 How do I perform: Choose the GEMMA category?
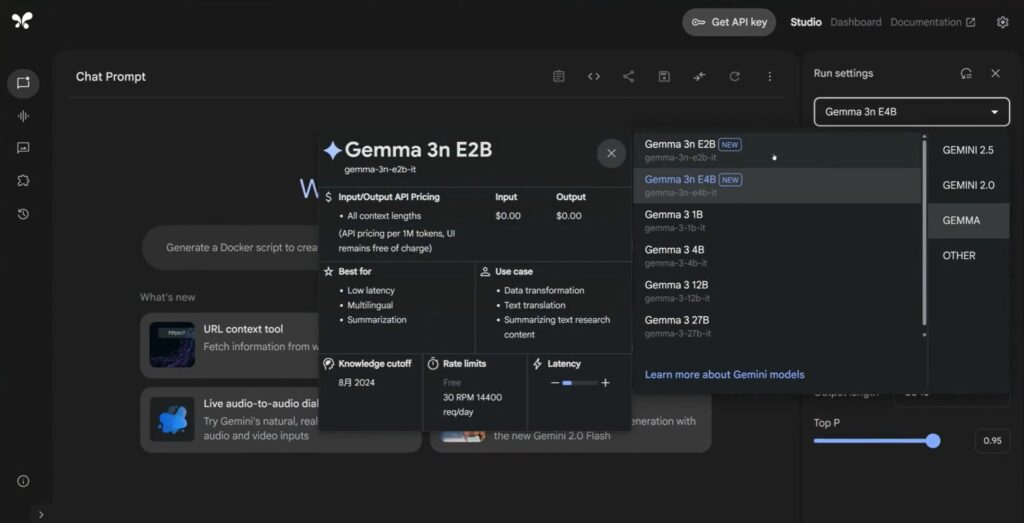(968, 221)
